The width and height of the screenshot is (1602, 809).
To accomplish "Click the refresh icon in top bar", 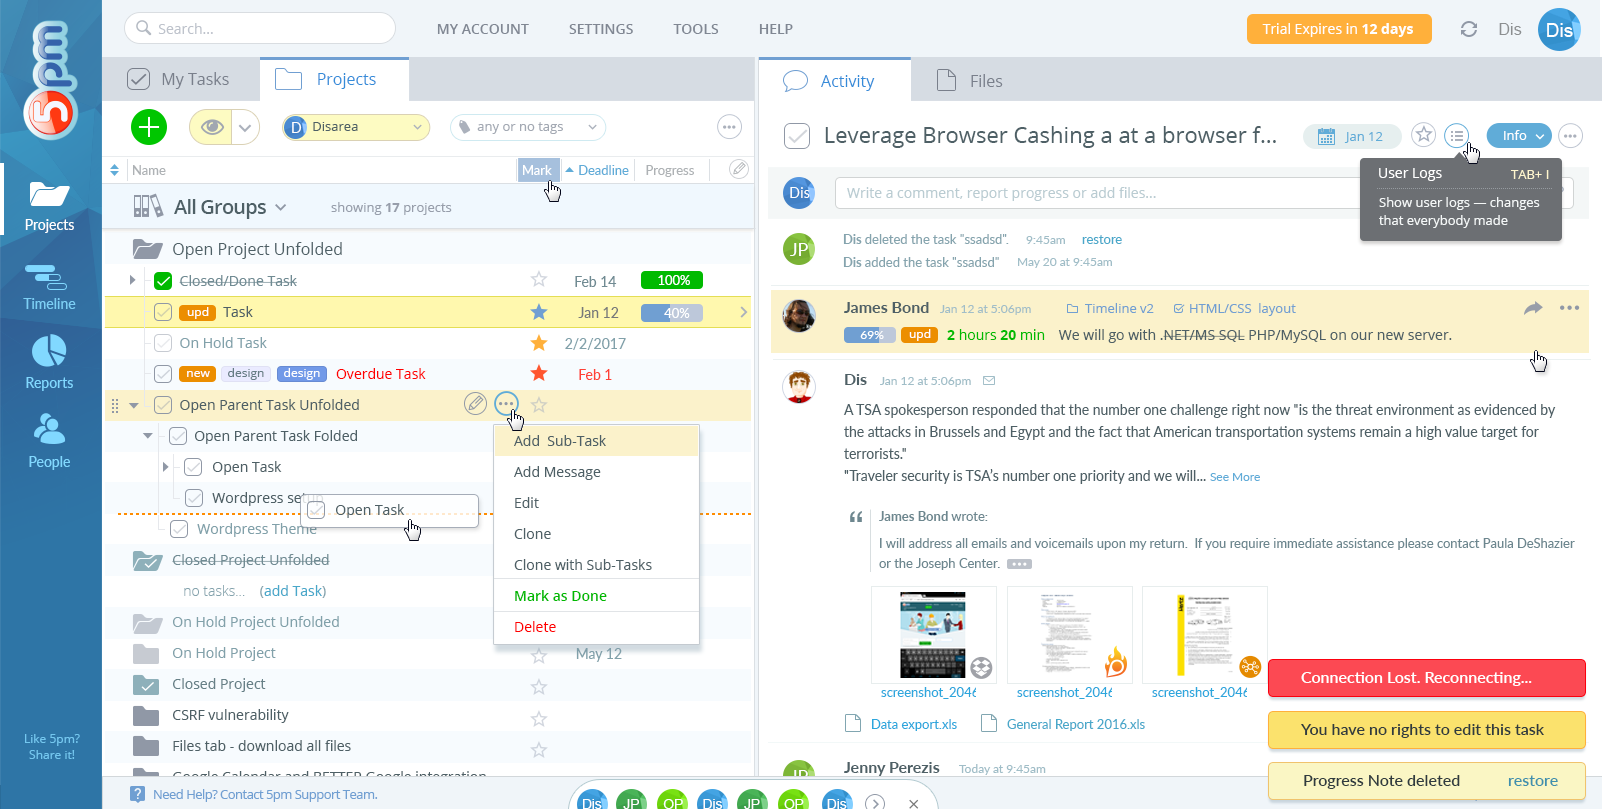I will pyautogui.click(x=1468, y=29).
